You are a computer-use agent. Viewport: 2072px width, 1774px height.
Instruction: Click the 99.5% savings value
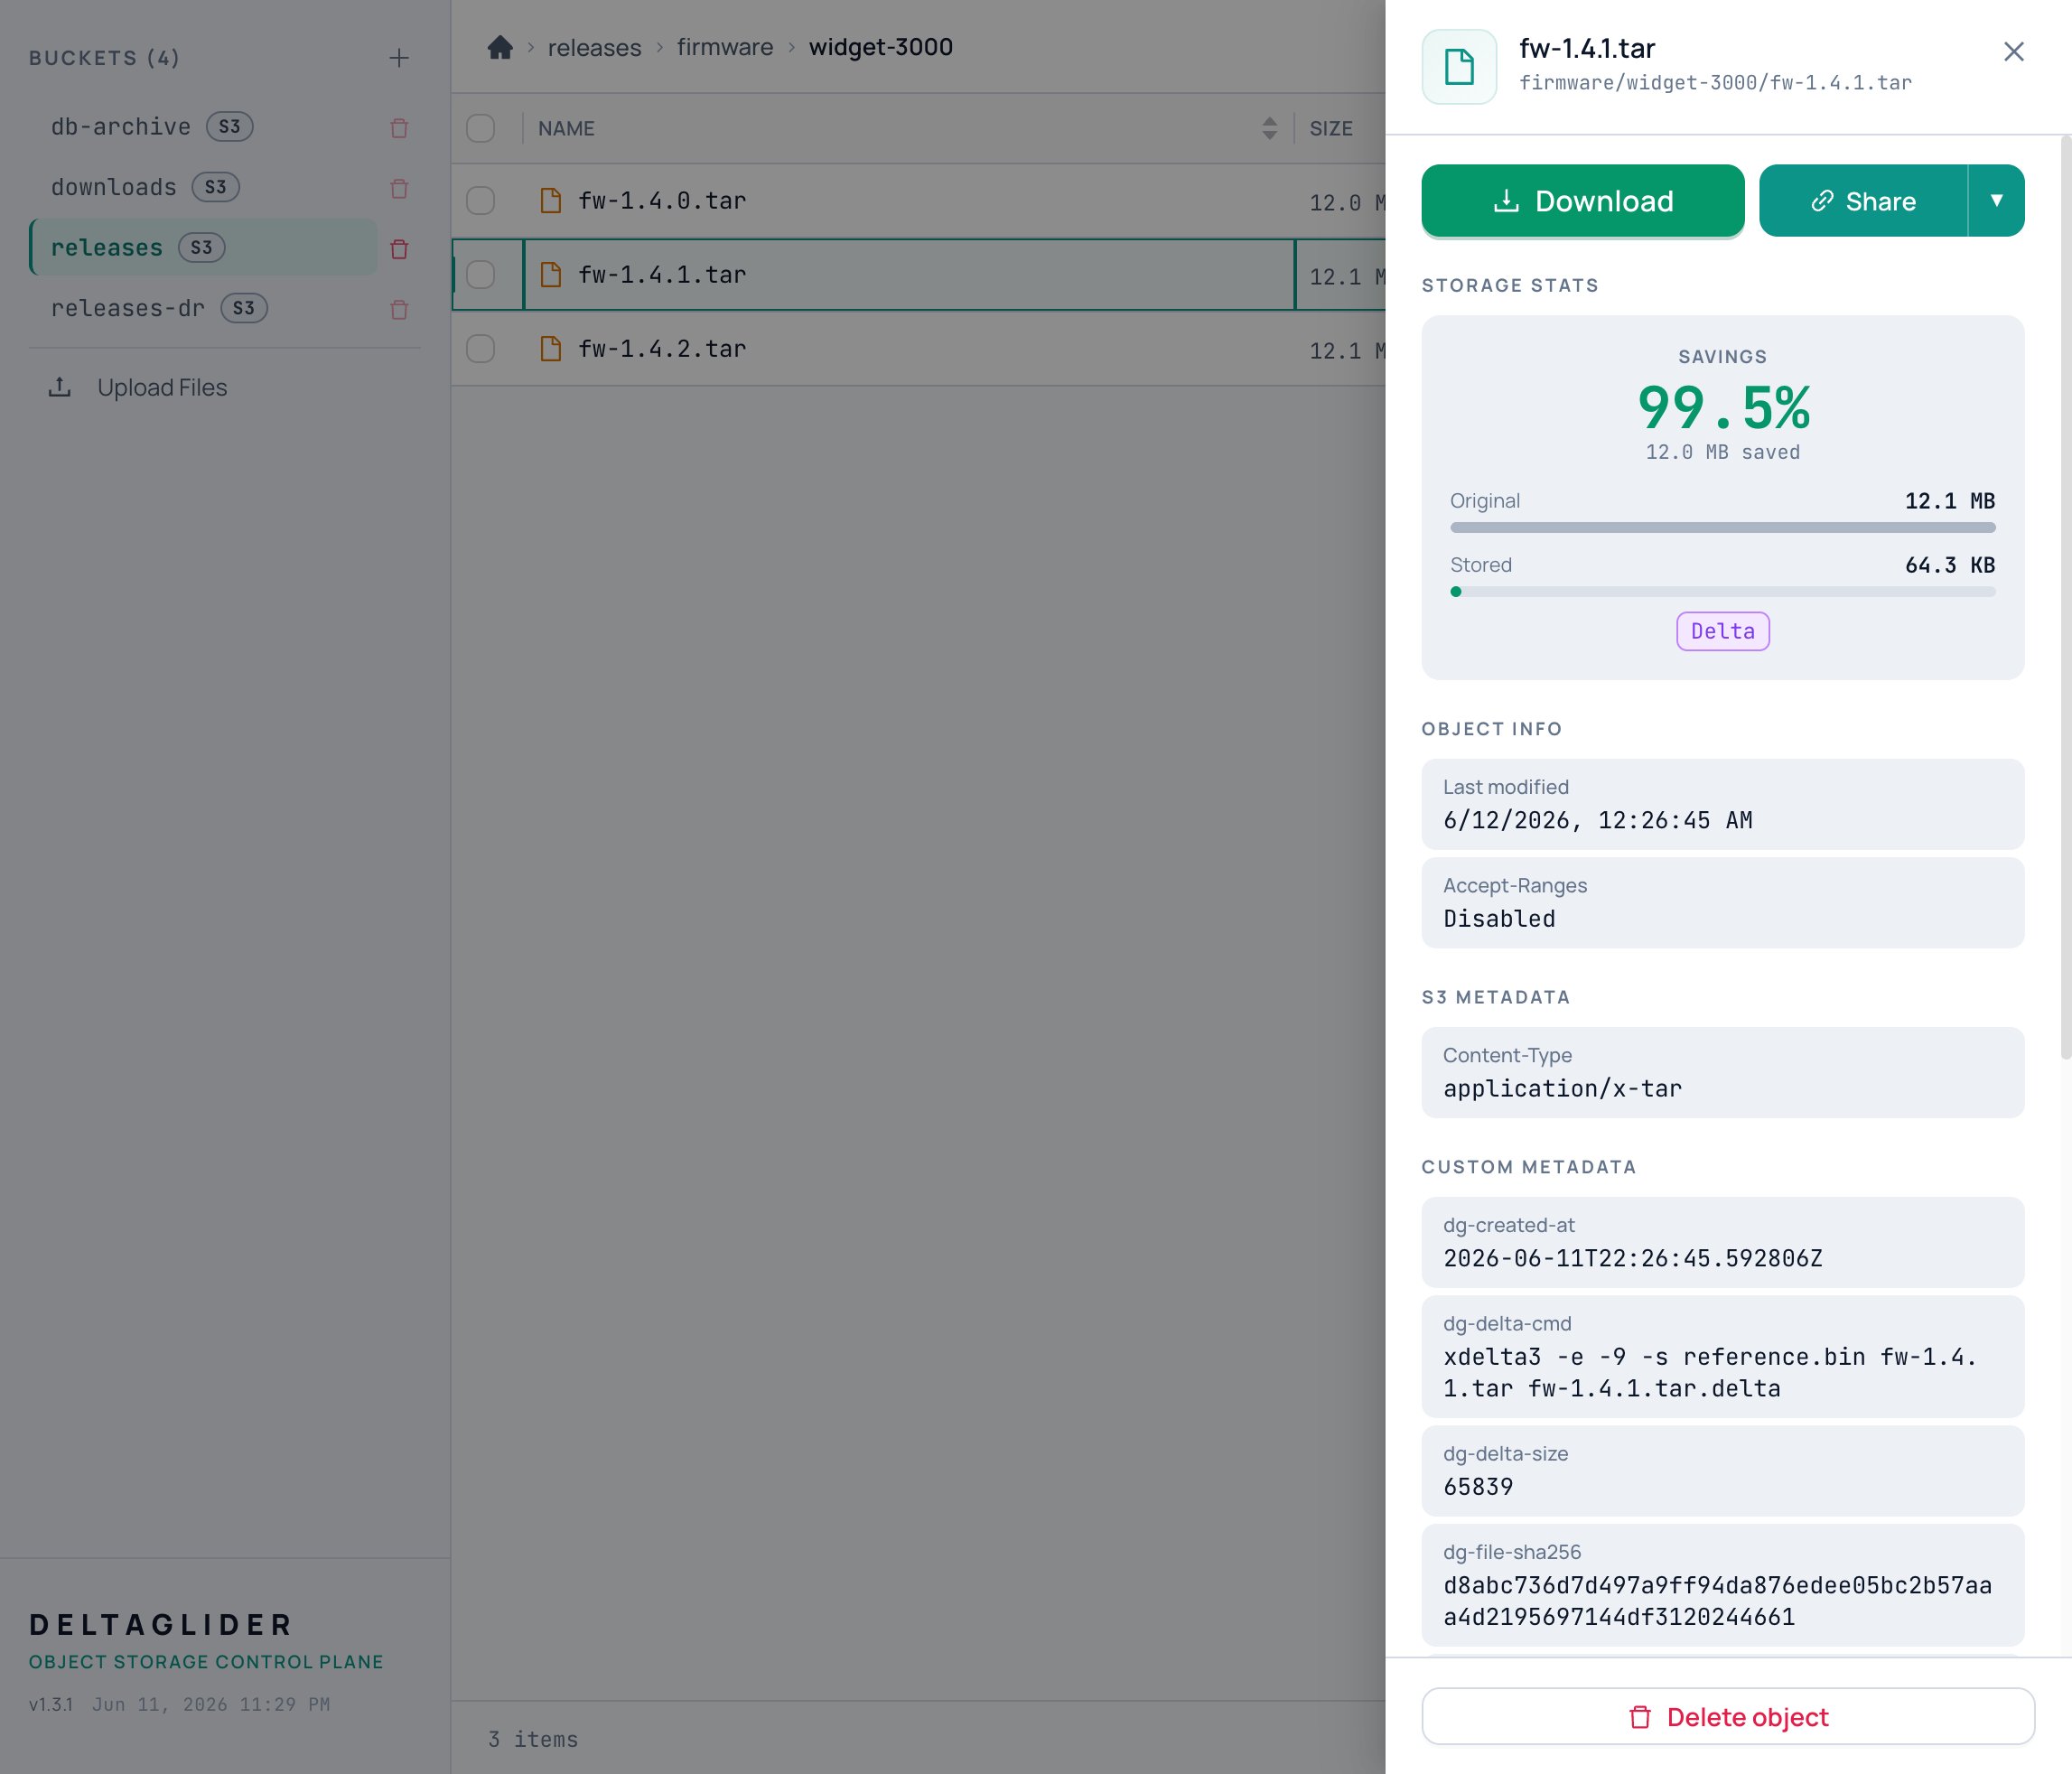click(1723, 408)
